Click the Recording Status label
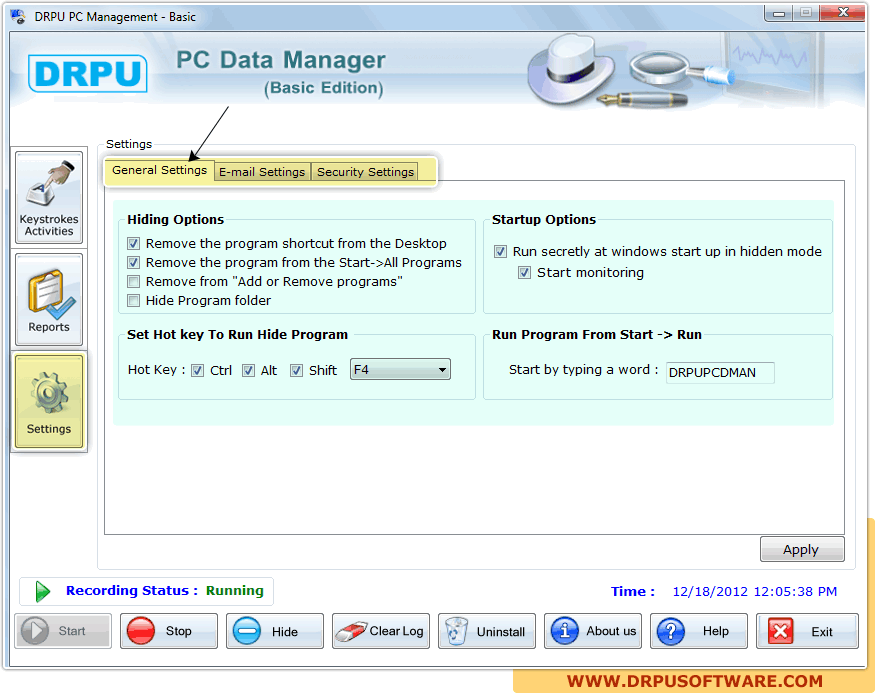This screenshot has height=693, width=875. click(132, 590)
